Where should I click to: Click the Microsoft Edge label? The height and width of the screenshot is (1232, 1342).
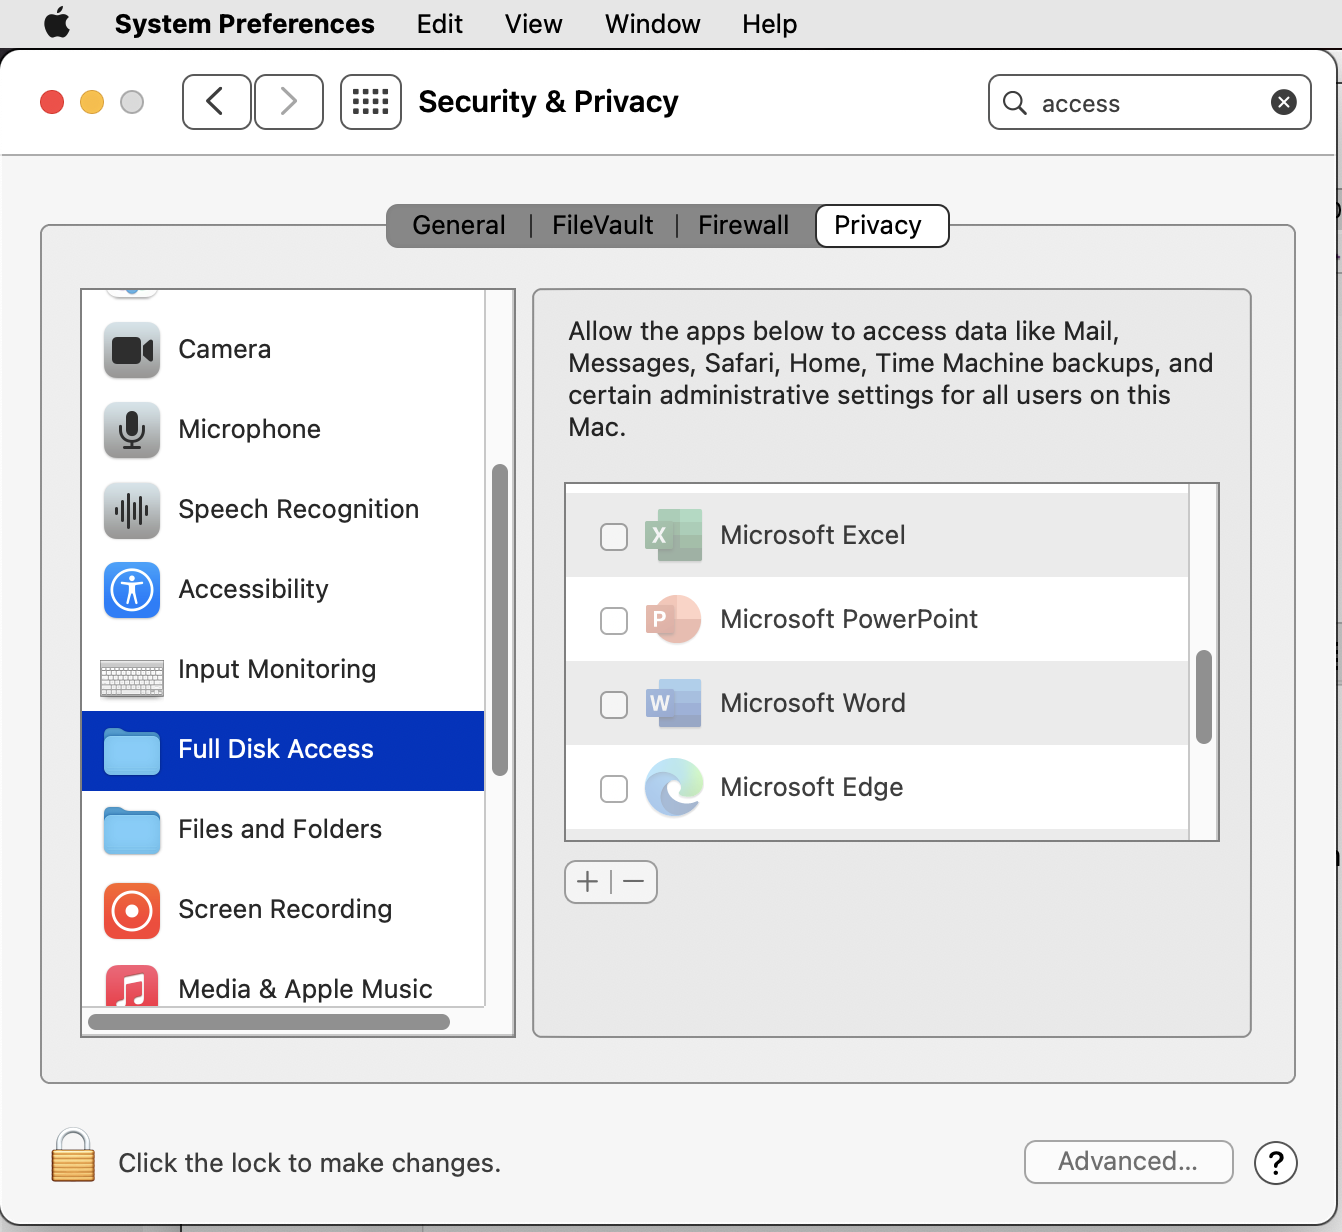tap(811, 788)
